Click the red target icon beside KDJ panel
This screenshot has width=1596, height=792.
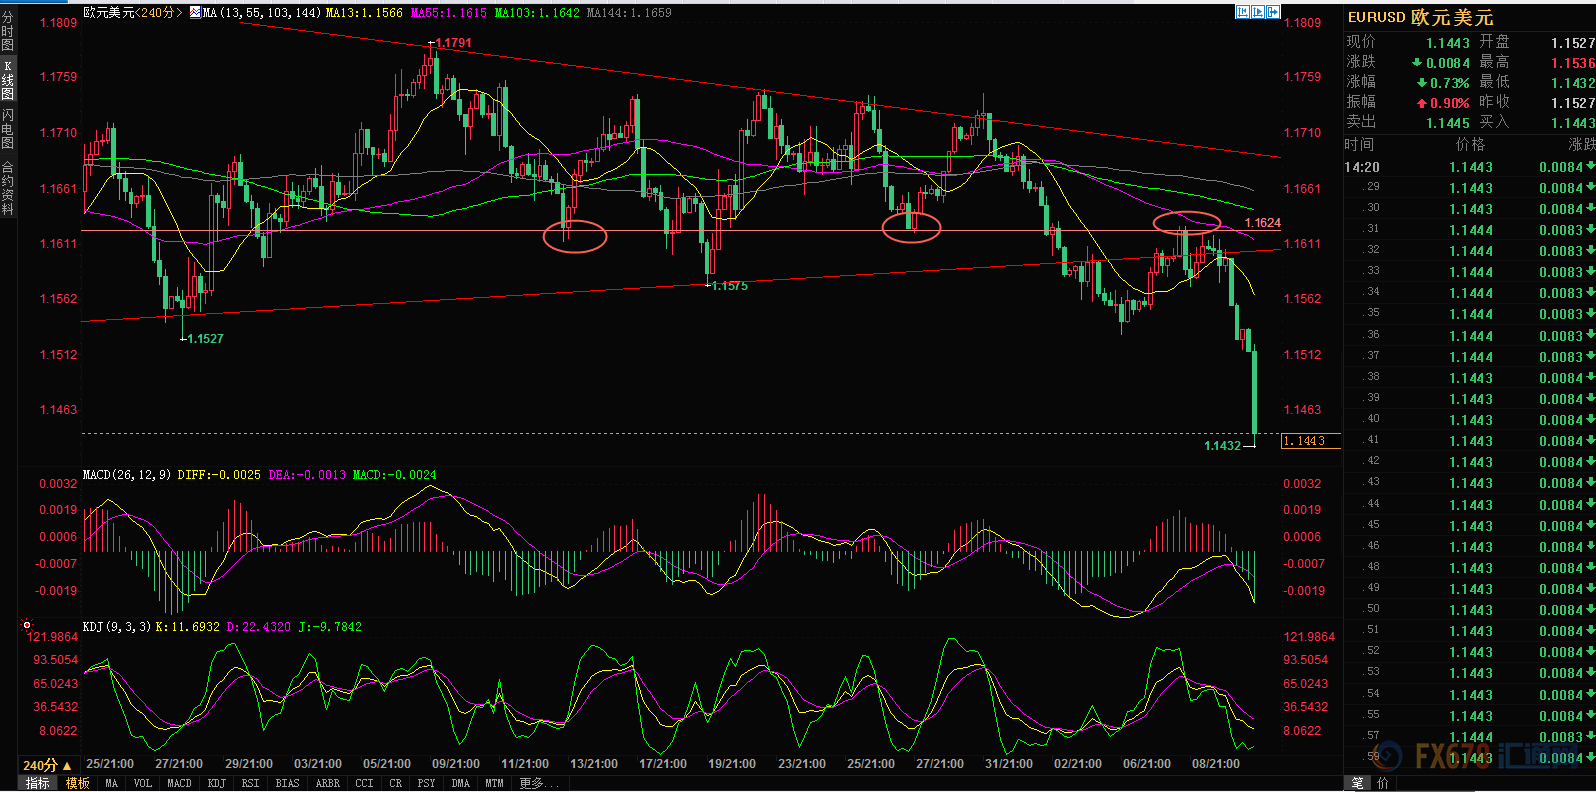click(27, 626)
